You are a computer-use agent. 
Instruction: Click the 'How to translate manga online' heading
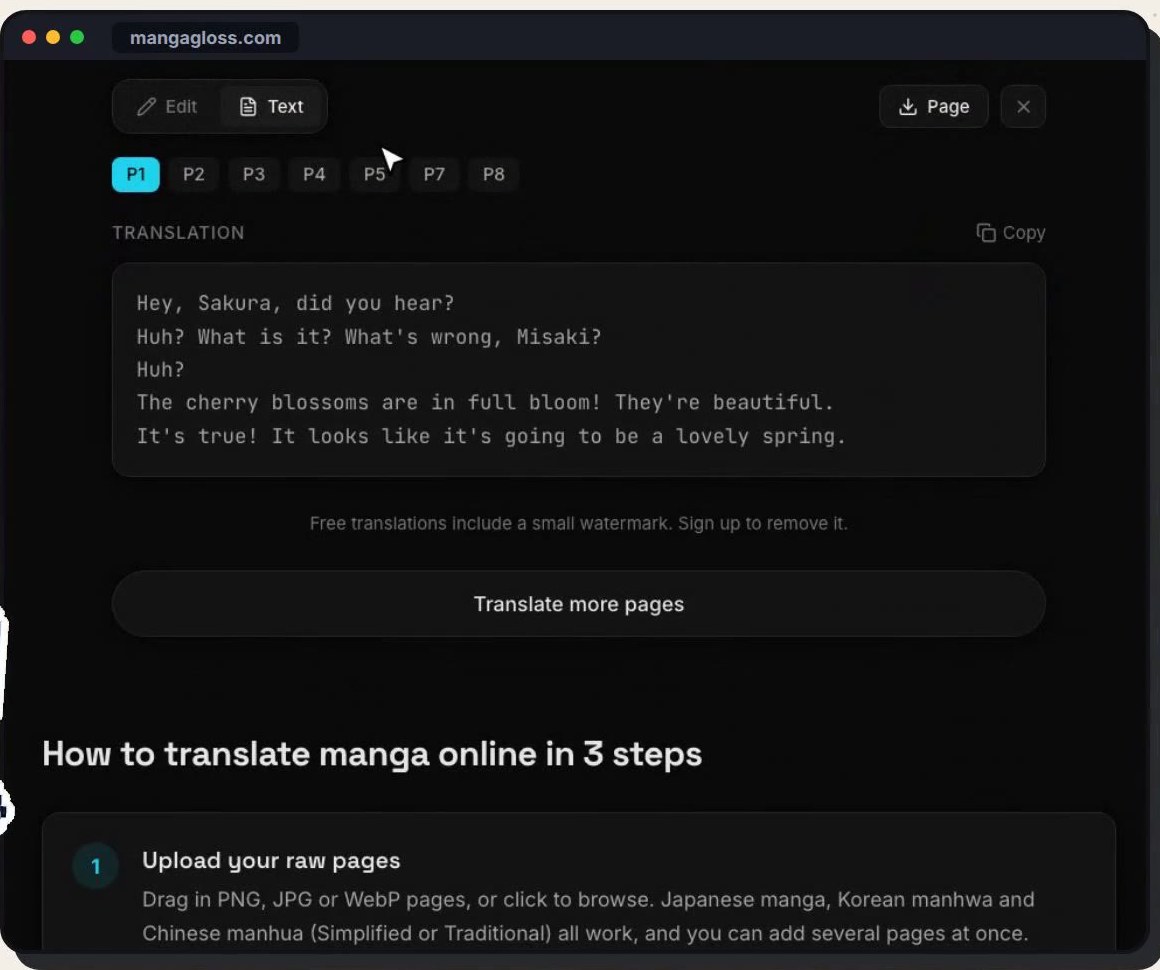pyautogui.click(x=372, y=755)
